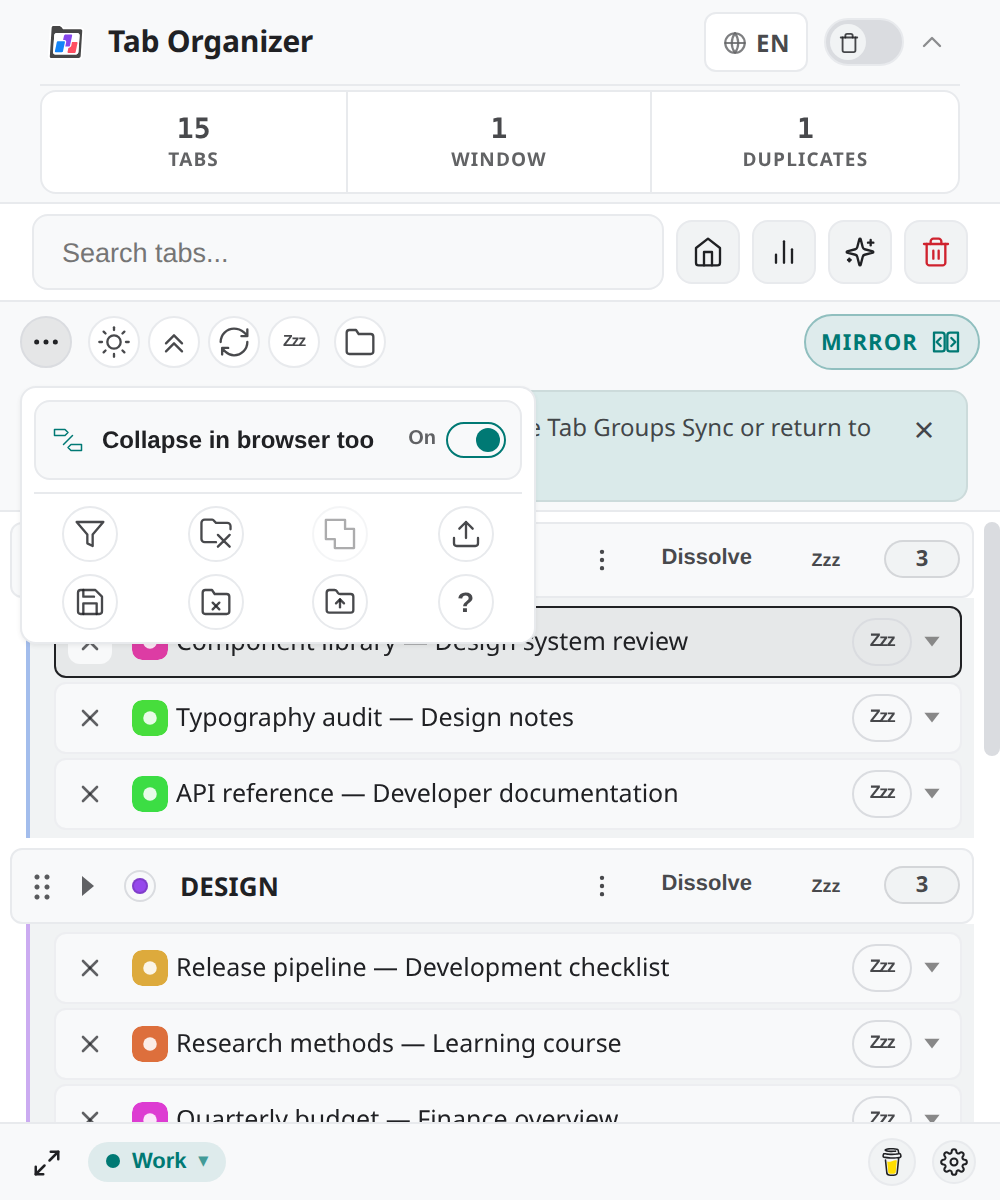The image size is (1000, 1200).
Task: Toggle the MIRROR mode button
Action: point(891,342)
